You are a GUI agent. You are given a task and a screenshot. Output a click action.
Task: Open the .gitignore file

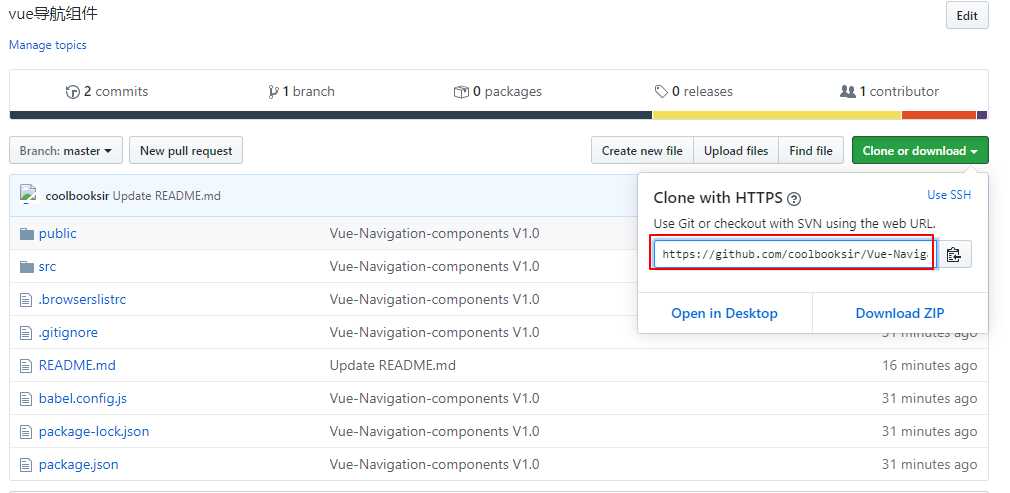click(68, 333)
